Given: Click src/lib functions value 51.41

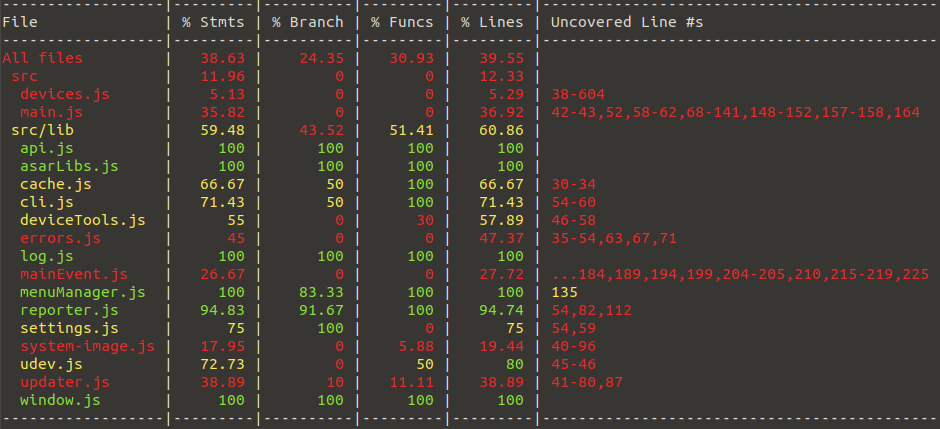Looking at the screenshot, I should 411,130.
